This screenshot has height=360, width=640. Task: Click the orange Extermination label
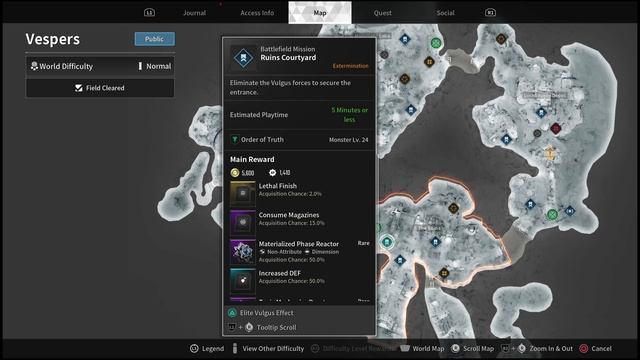(350, 66)
